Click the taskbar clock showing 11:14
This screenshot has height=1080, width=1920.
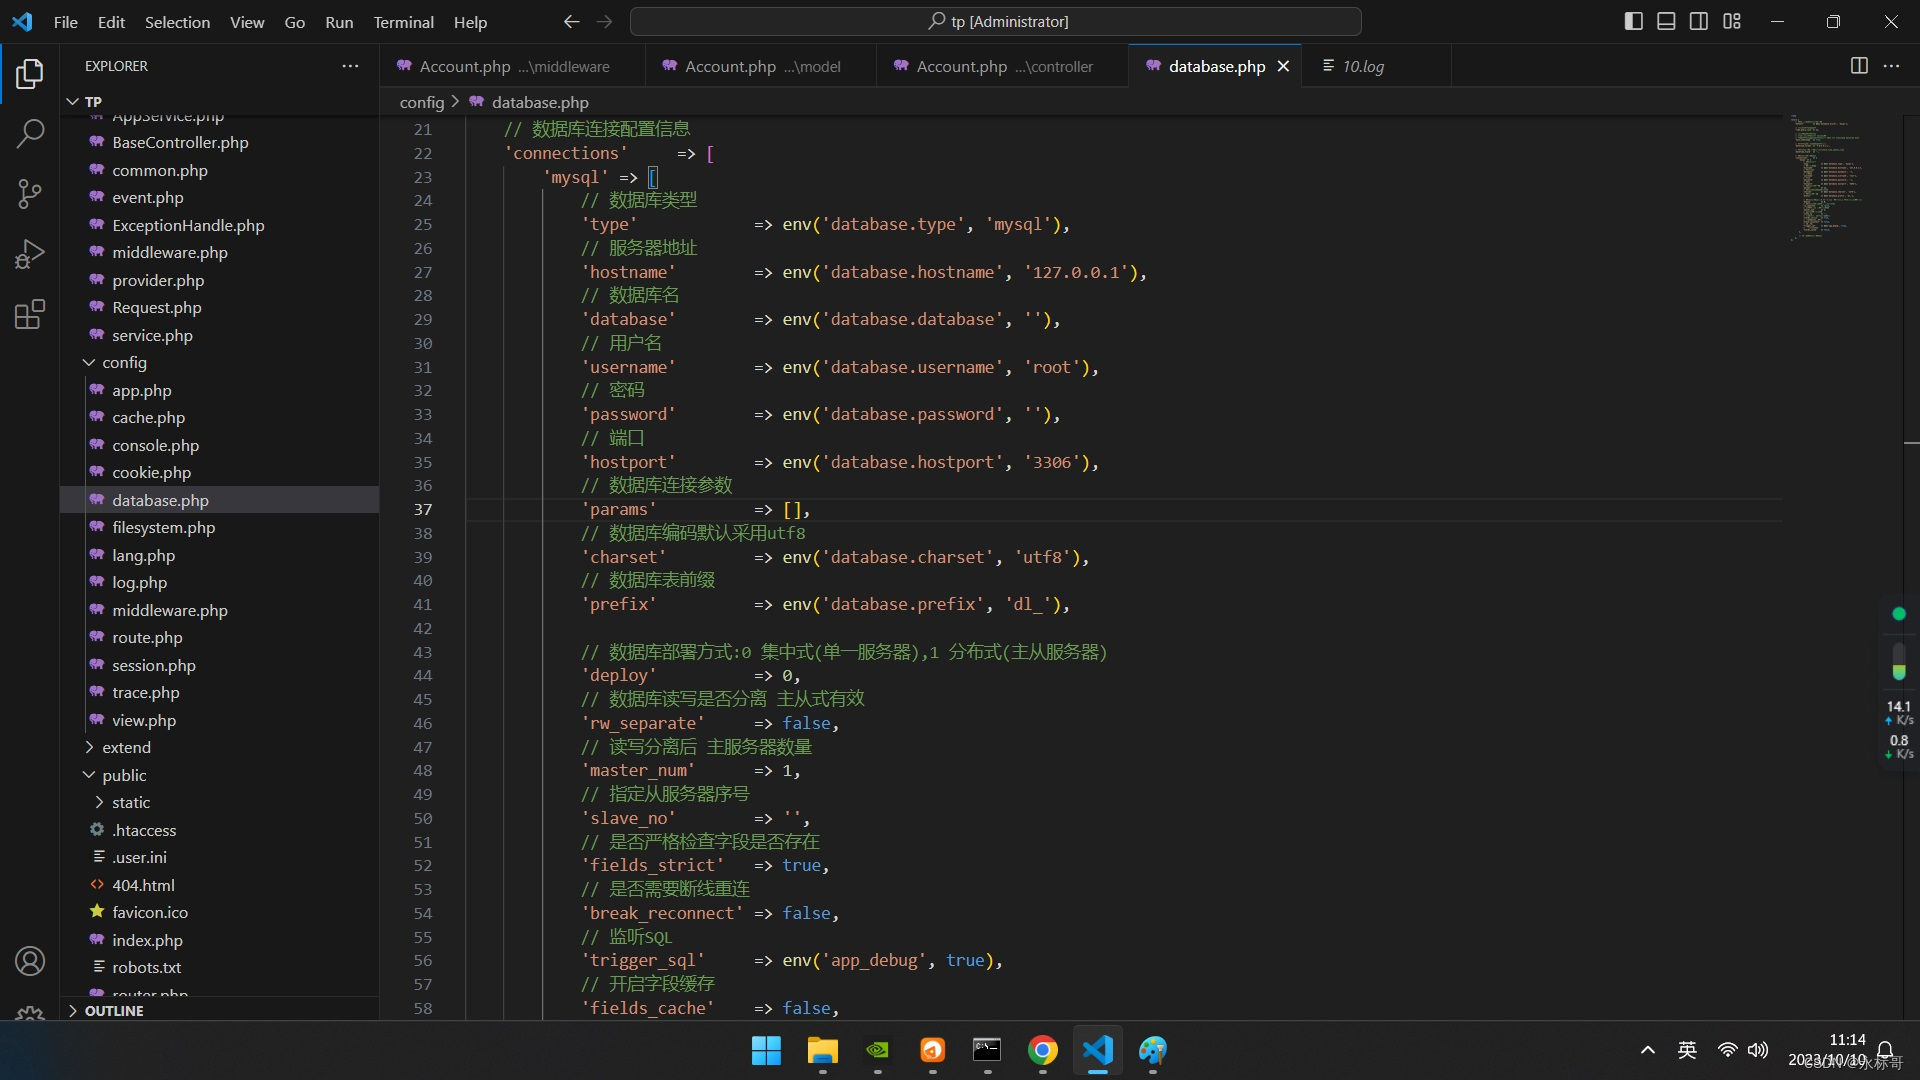pyautogui.click(x=1847, y=1040)
